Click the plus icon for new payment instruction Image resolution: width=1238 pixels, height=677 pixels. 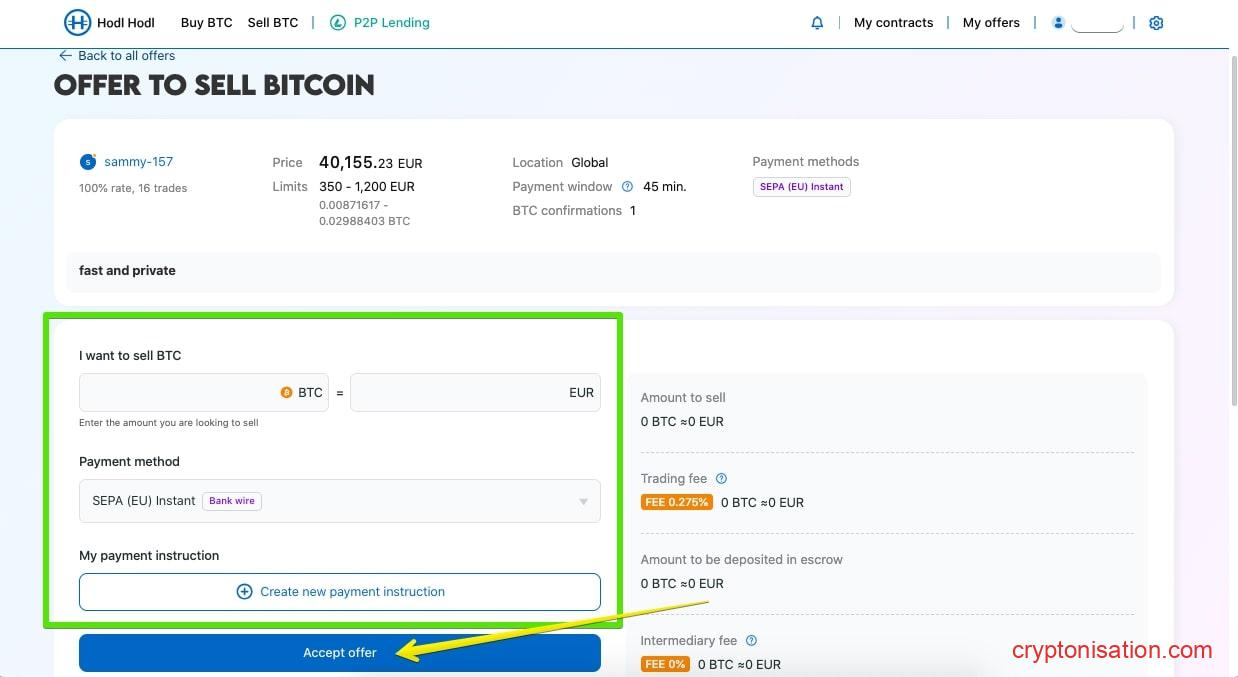pyautogui.click(x=244, y=591)
